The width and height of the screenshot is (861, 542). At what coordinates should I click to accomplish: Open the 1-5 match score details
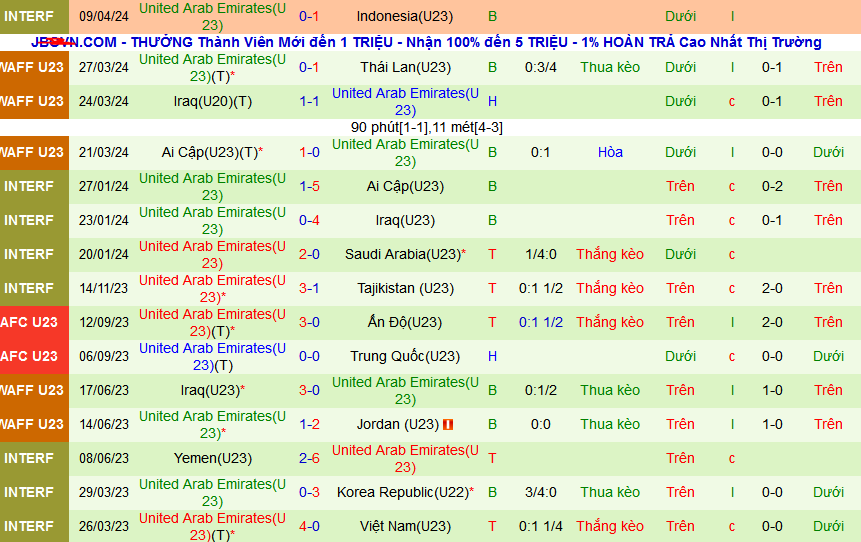(x=309, y=186)
